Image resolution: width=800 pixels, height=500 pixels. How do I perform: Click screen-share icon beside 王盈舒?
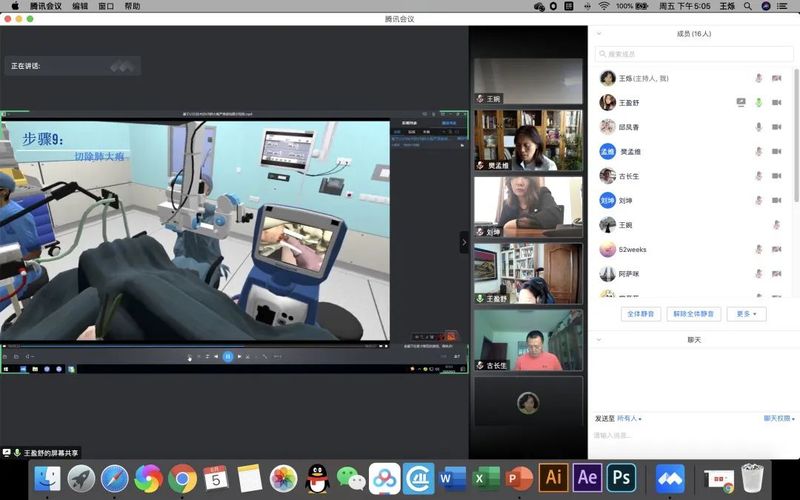coord(741,103)
